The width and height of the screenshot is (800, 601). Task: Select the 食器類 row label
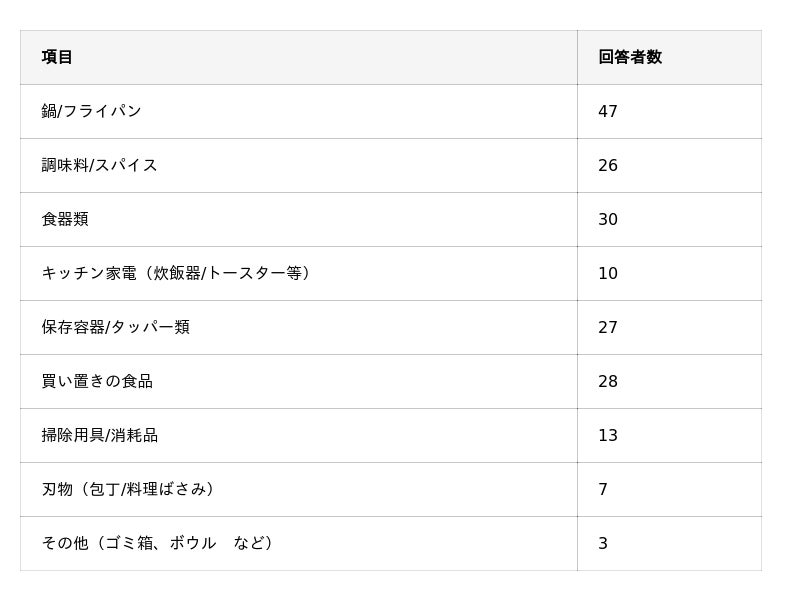pos(65,219)
